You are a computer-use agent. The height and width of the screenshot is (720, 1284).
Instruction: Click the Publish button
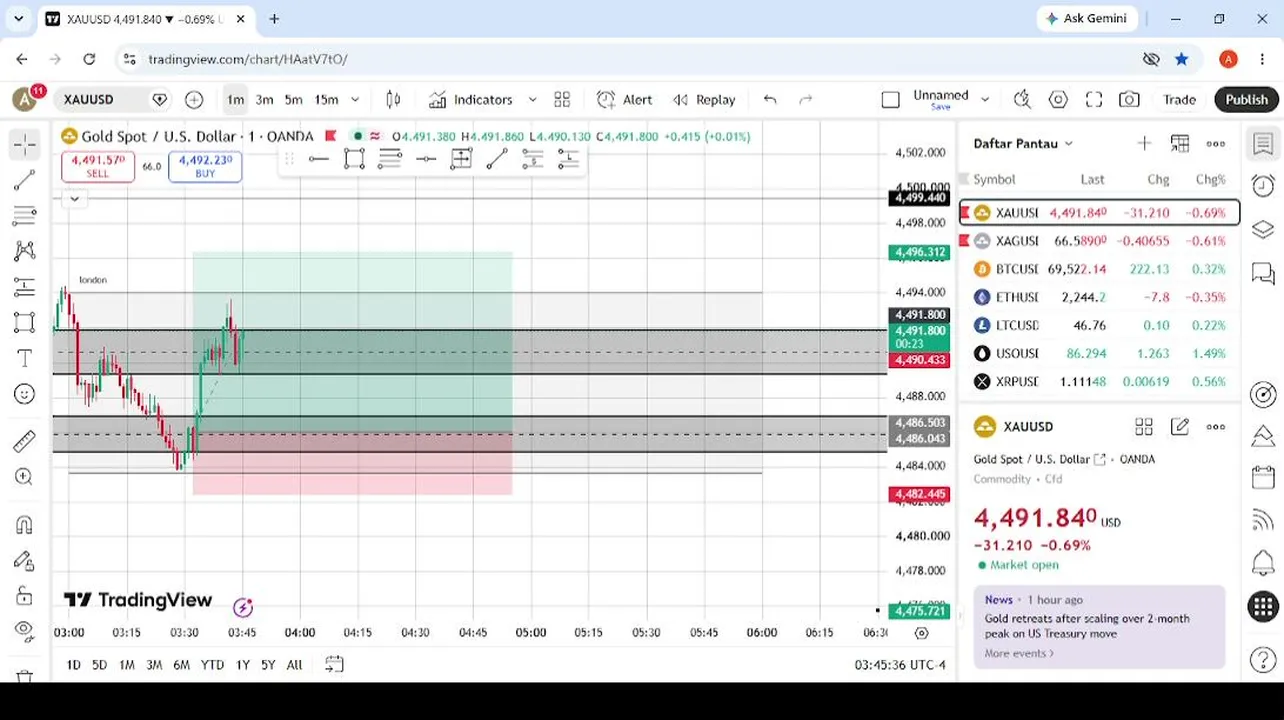tap(1246, 99)
